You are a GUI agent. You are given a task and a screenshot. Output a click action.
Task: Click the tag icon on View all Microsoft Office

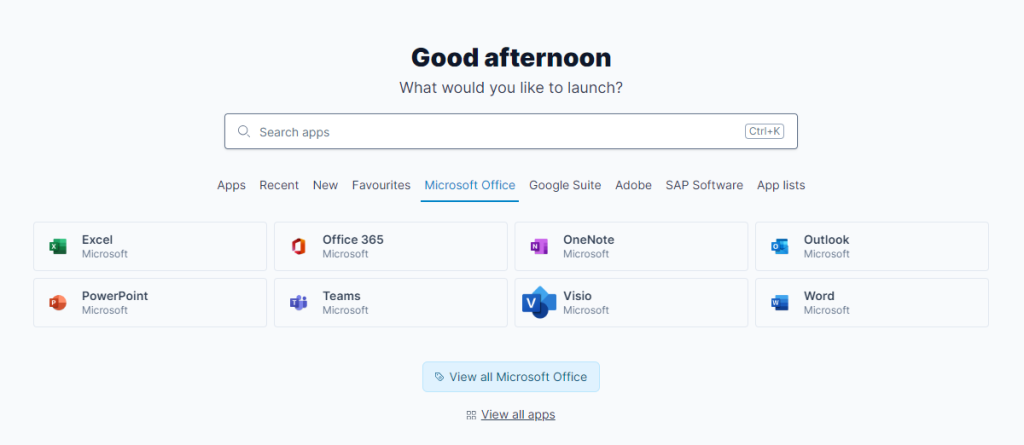tap(440, 377)
